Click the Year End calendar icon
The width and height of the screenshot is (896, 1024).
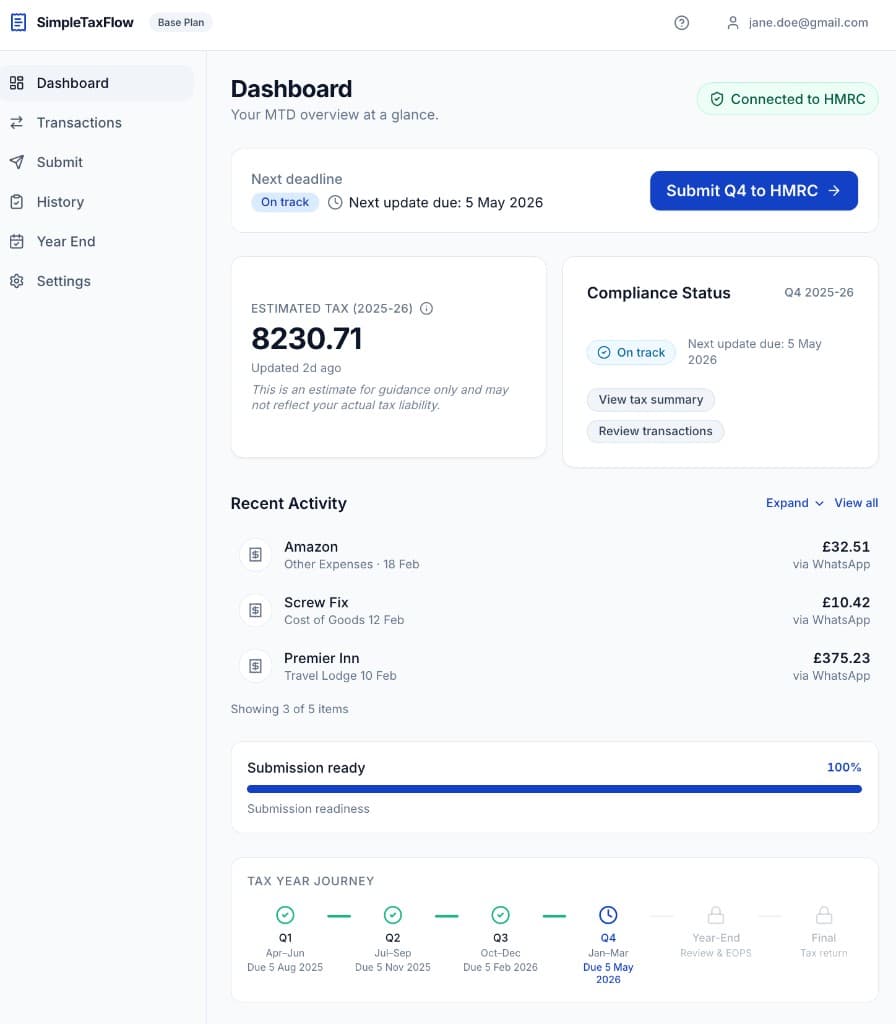tap(17, 241)
